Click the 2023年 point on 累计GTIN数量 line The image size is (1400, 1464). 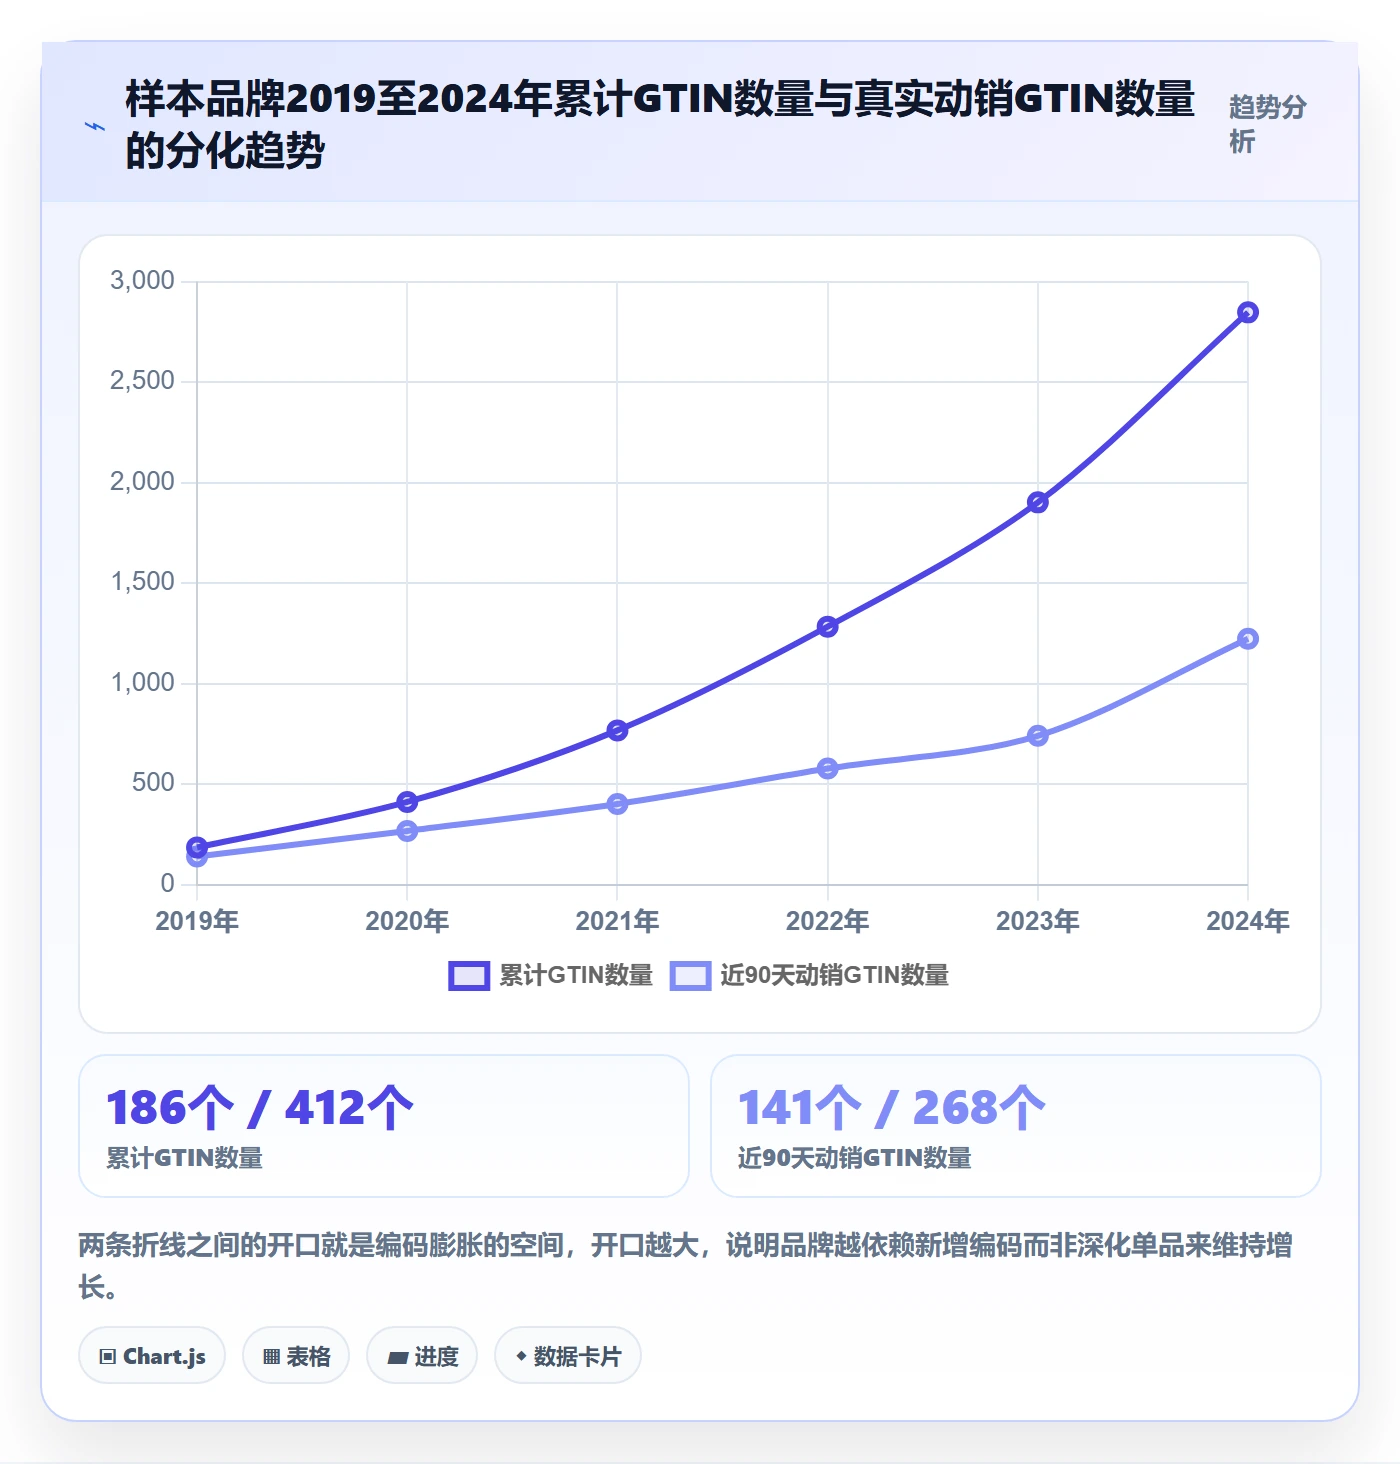pyautogui.click(x=1038, y=502)
